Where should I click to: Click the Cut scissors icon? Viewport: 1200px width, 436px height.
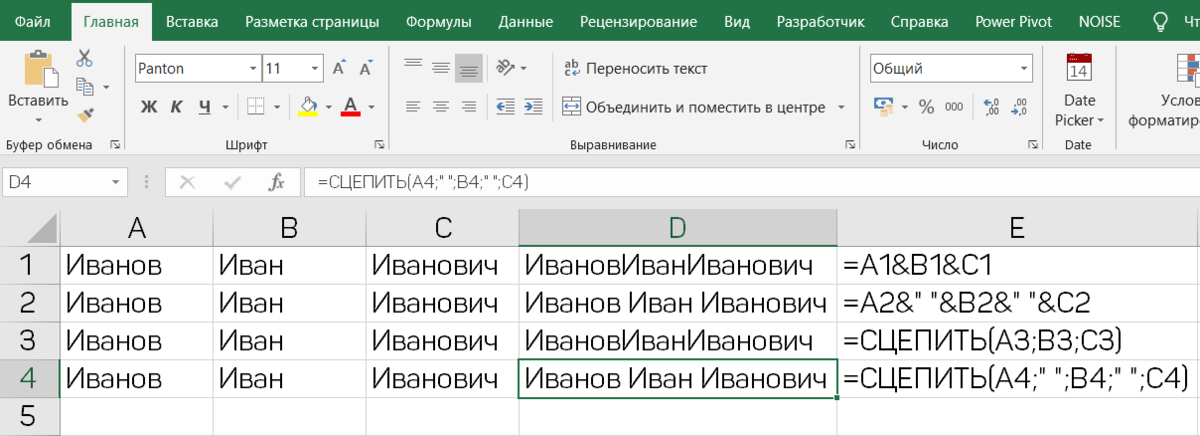[x=84, y=59]
